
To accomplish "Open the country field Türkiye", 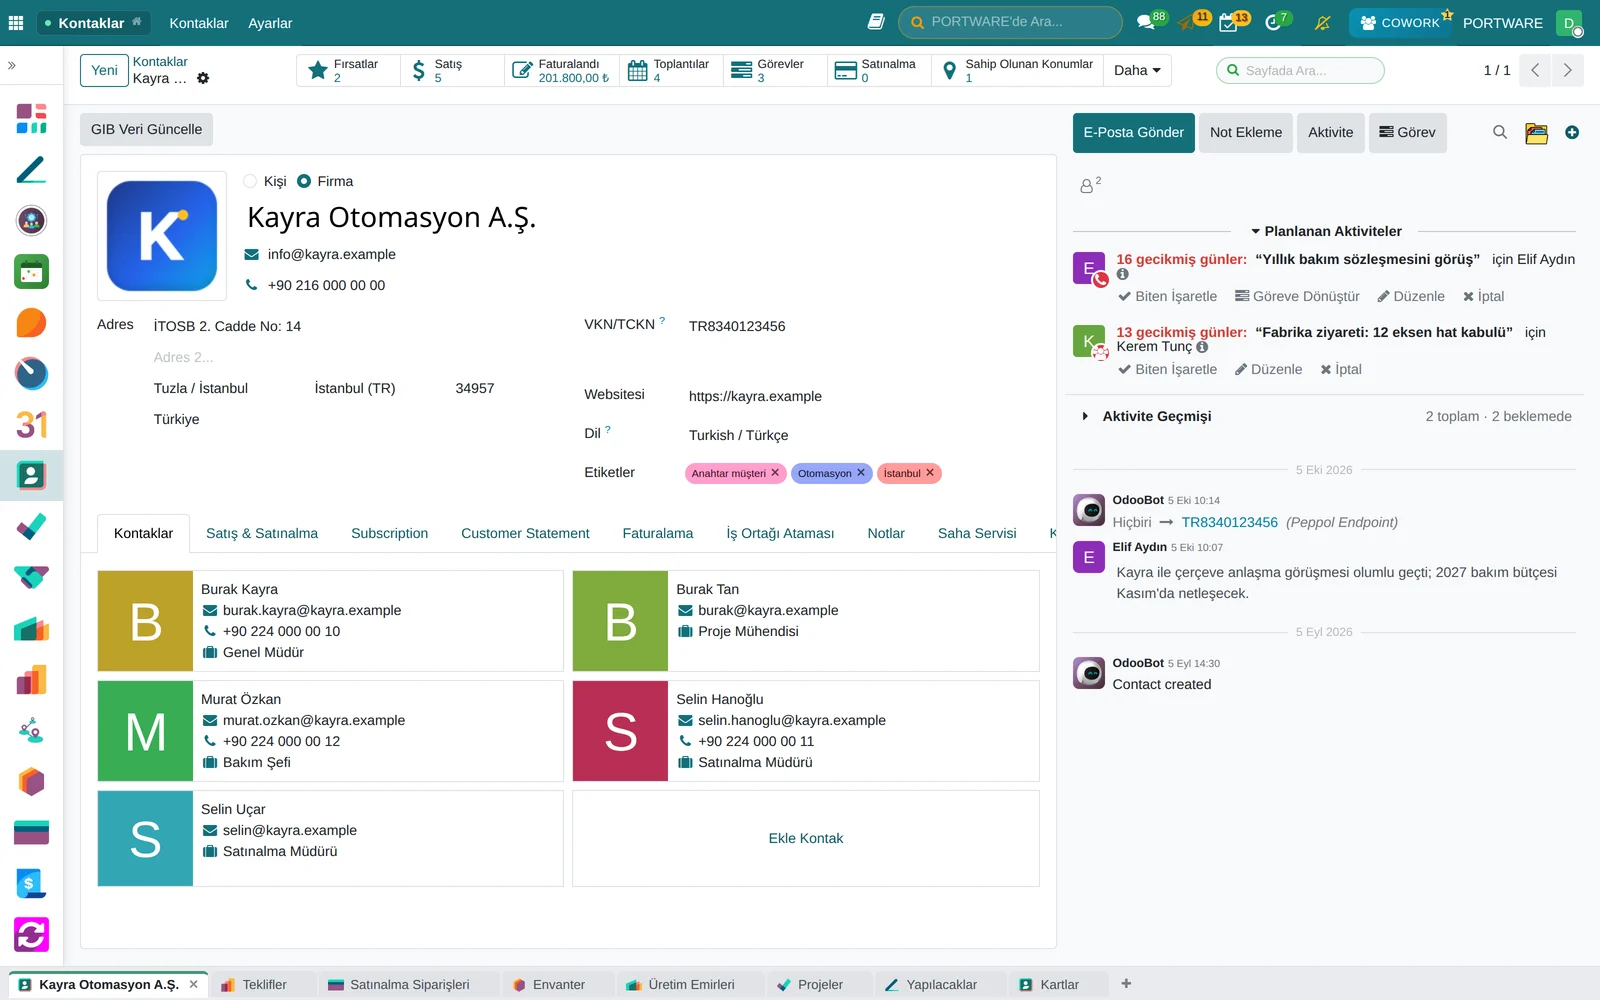I will coord(176,419).
